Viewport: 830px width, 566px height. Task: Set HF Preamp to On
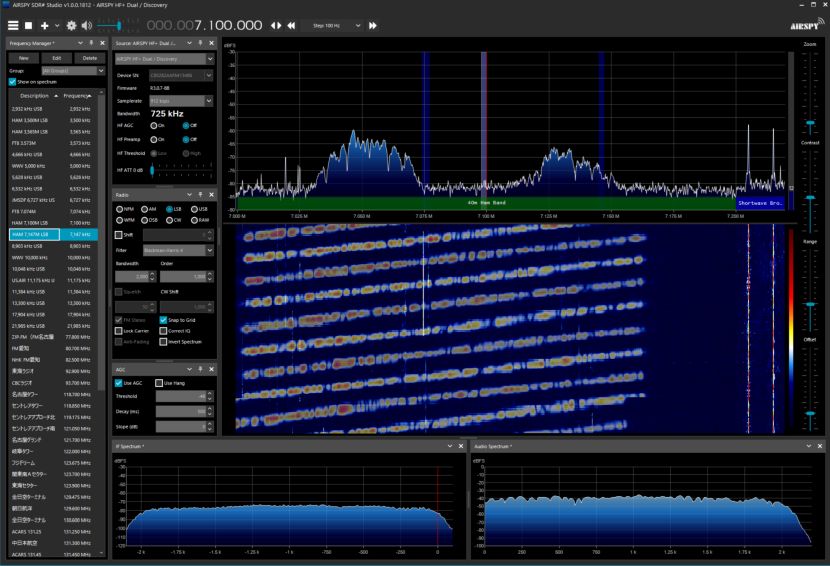click(x=154, y=139)
